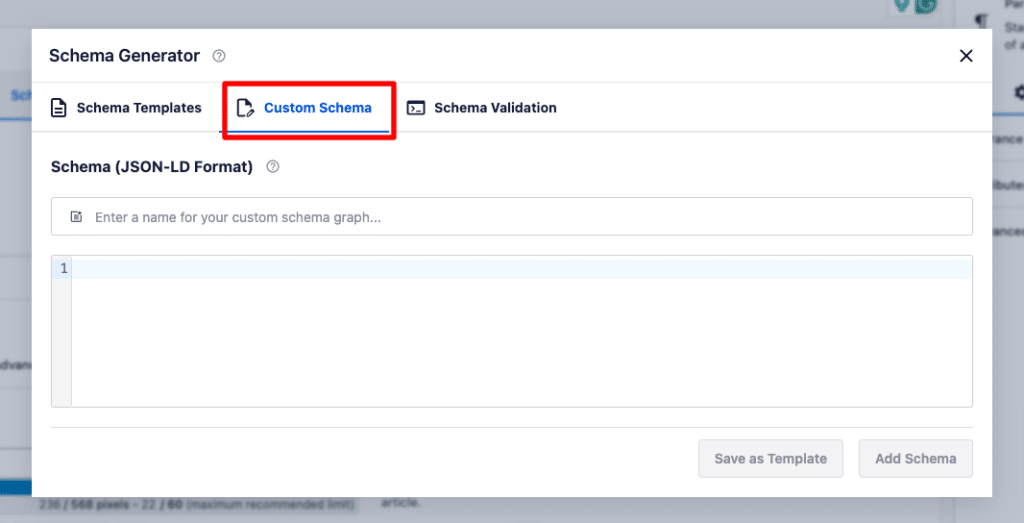Image resolution: width=1024 pixels, height=523 pixels.
Task: Switch to the Schema Templates tab label
Action: coord(139,108)
